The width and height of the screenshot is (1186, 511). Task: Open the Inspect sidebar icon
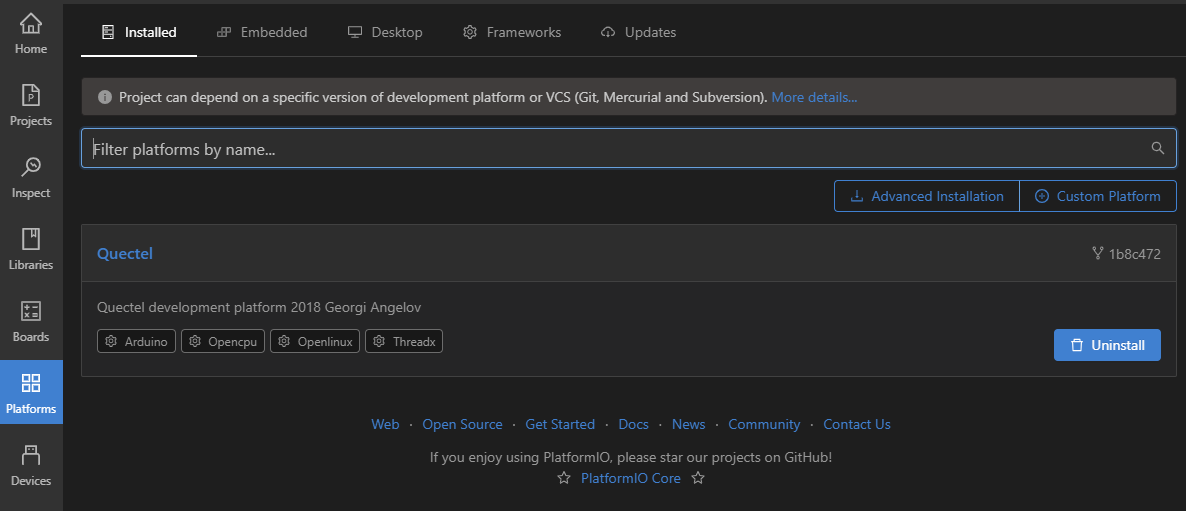click(x=31, y=177)
